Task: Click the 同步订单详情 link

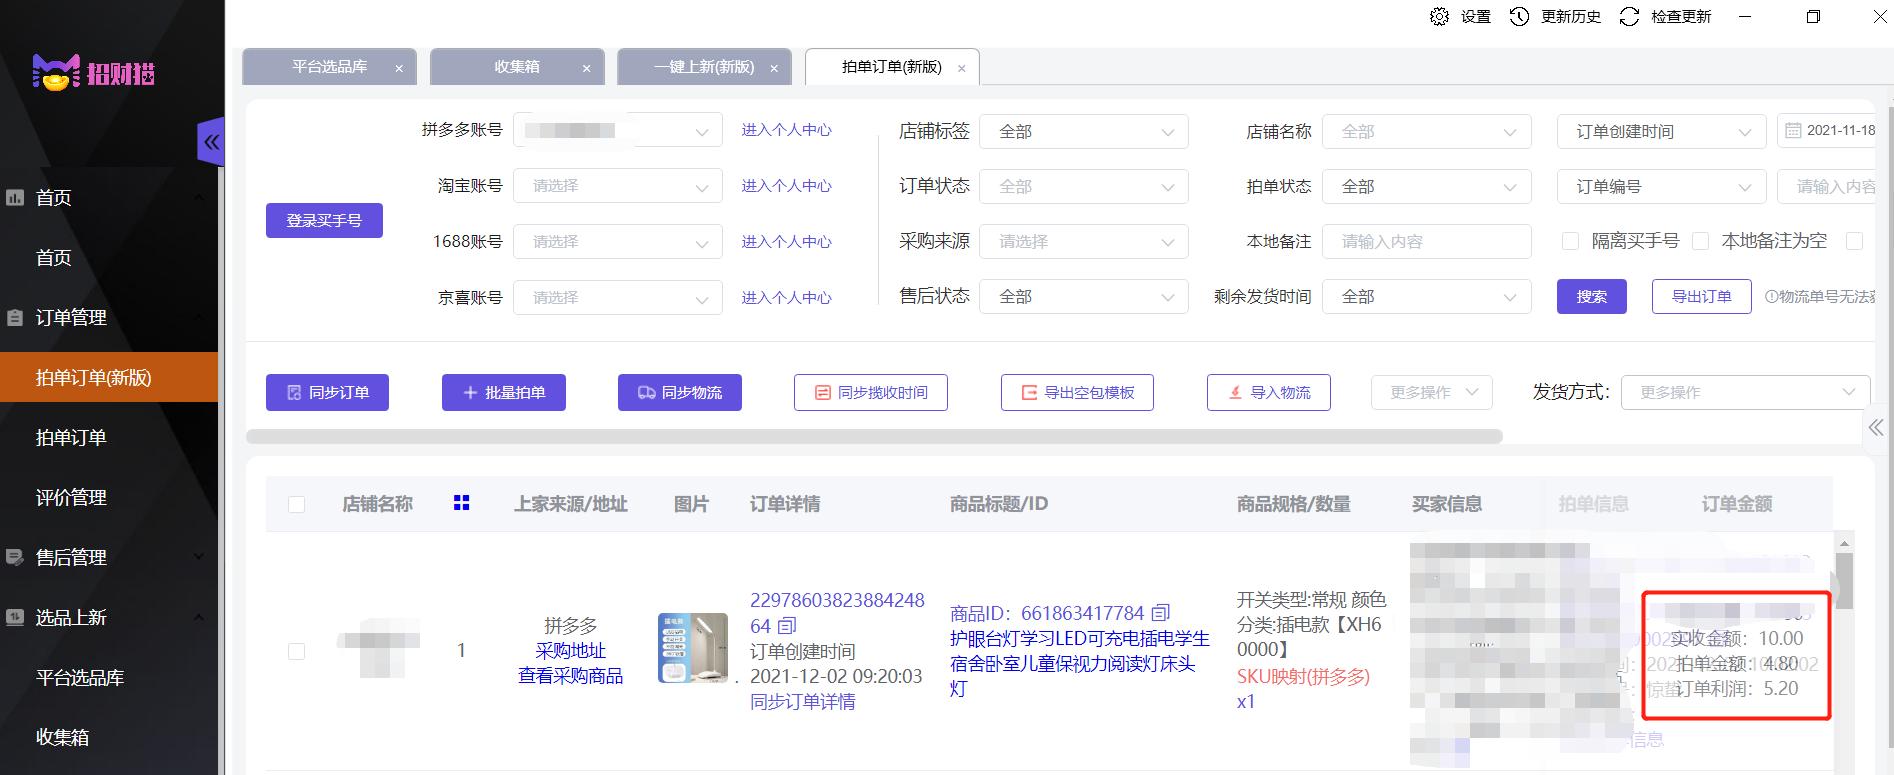Action: pyautogui.click(x=803, y=702)
